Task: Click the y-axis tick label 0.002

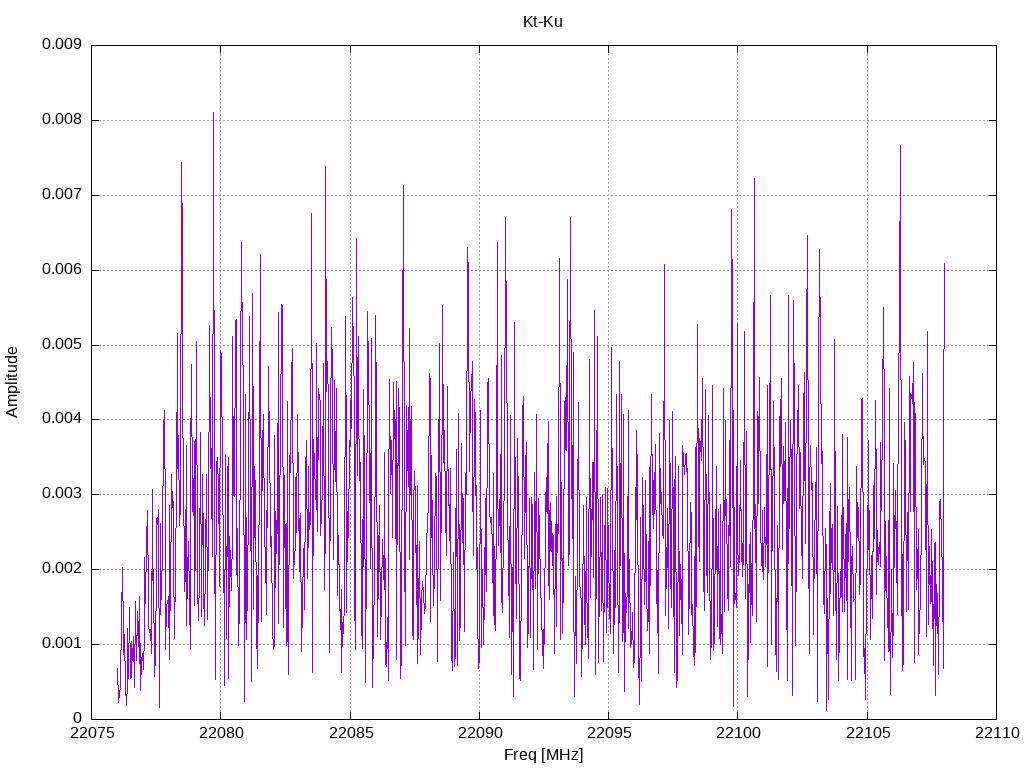Action: click(x=62, y=569)
